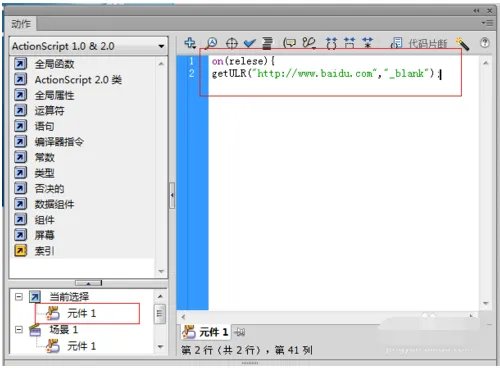Collapse the panel using double-arrow icon

[476, 11]
